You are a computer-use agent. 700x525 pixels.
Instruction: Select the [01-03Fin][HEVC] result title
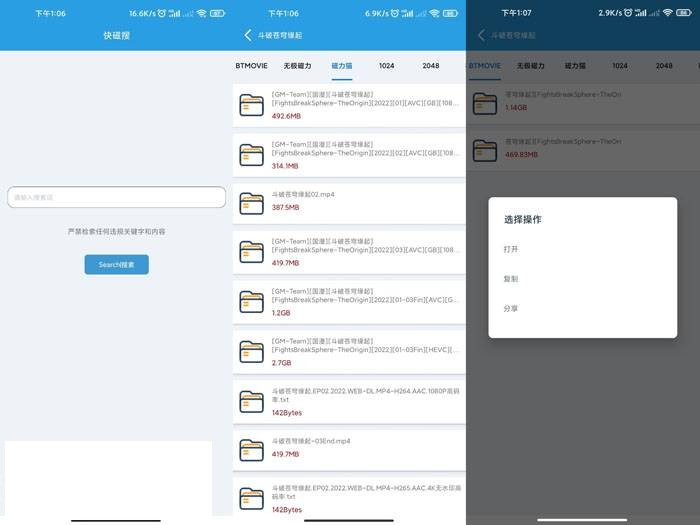[x=365, y=346]
